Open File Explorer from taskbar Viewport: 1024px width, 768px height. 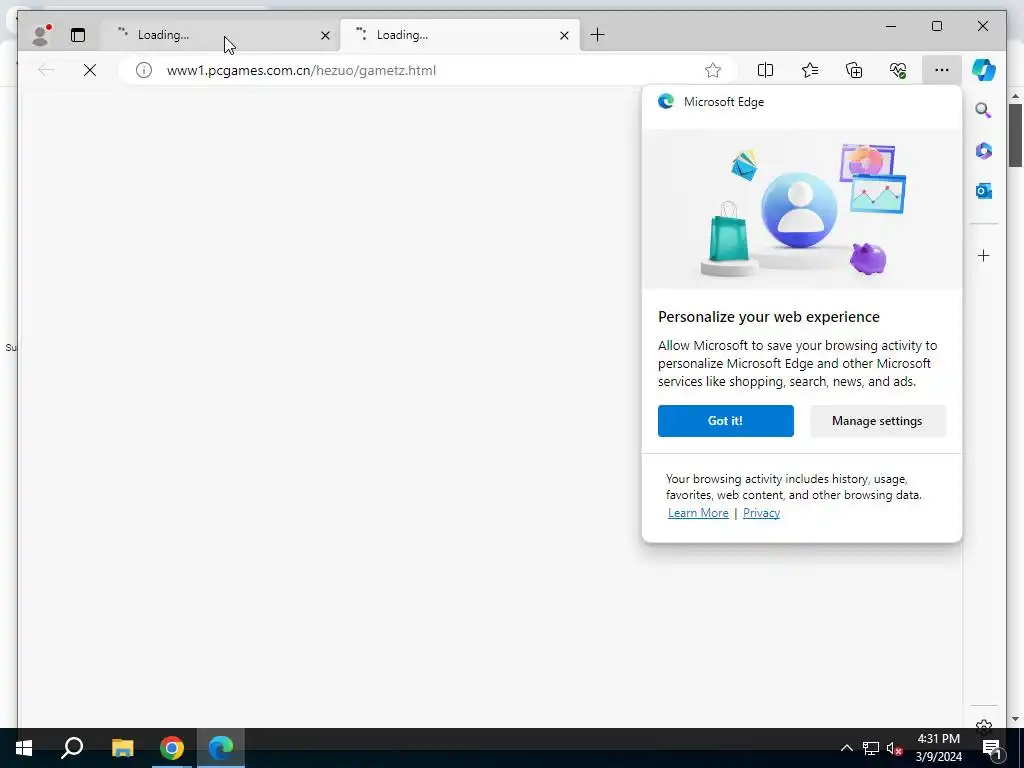[122, 748]
